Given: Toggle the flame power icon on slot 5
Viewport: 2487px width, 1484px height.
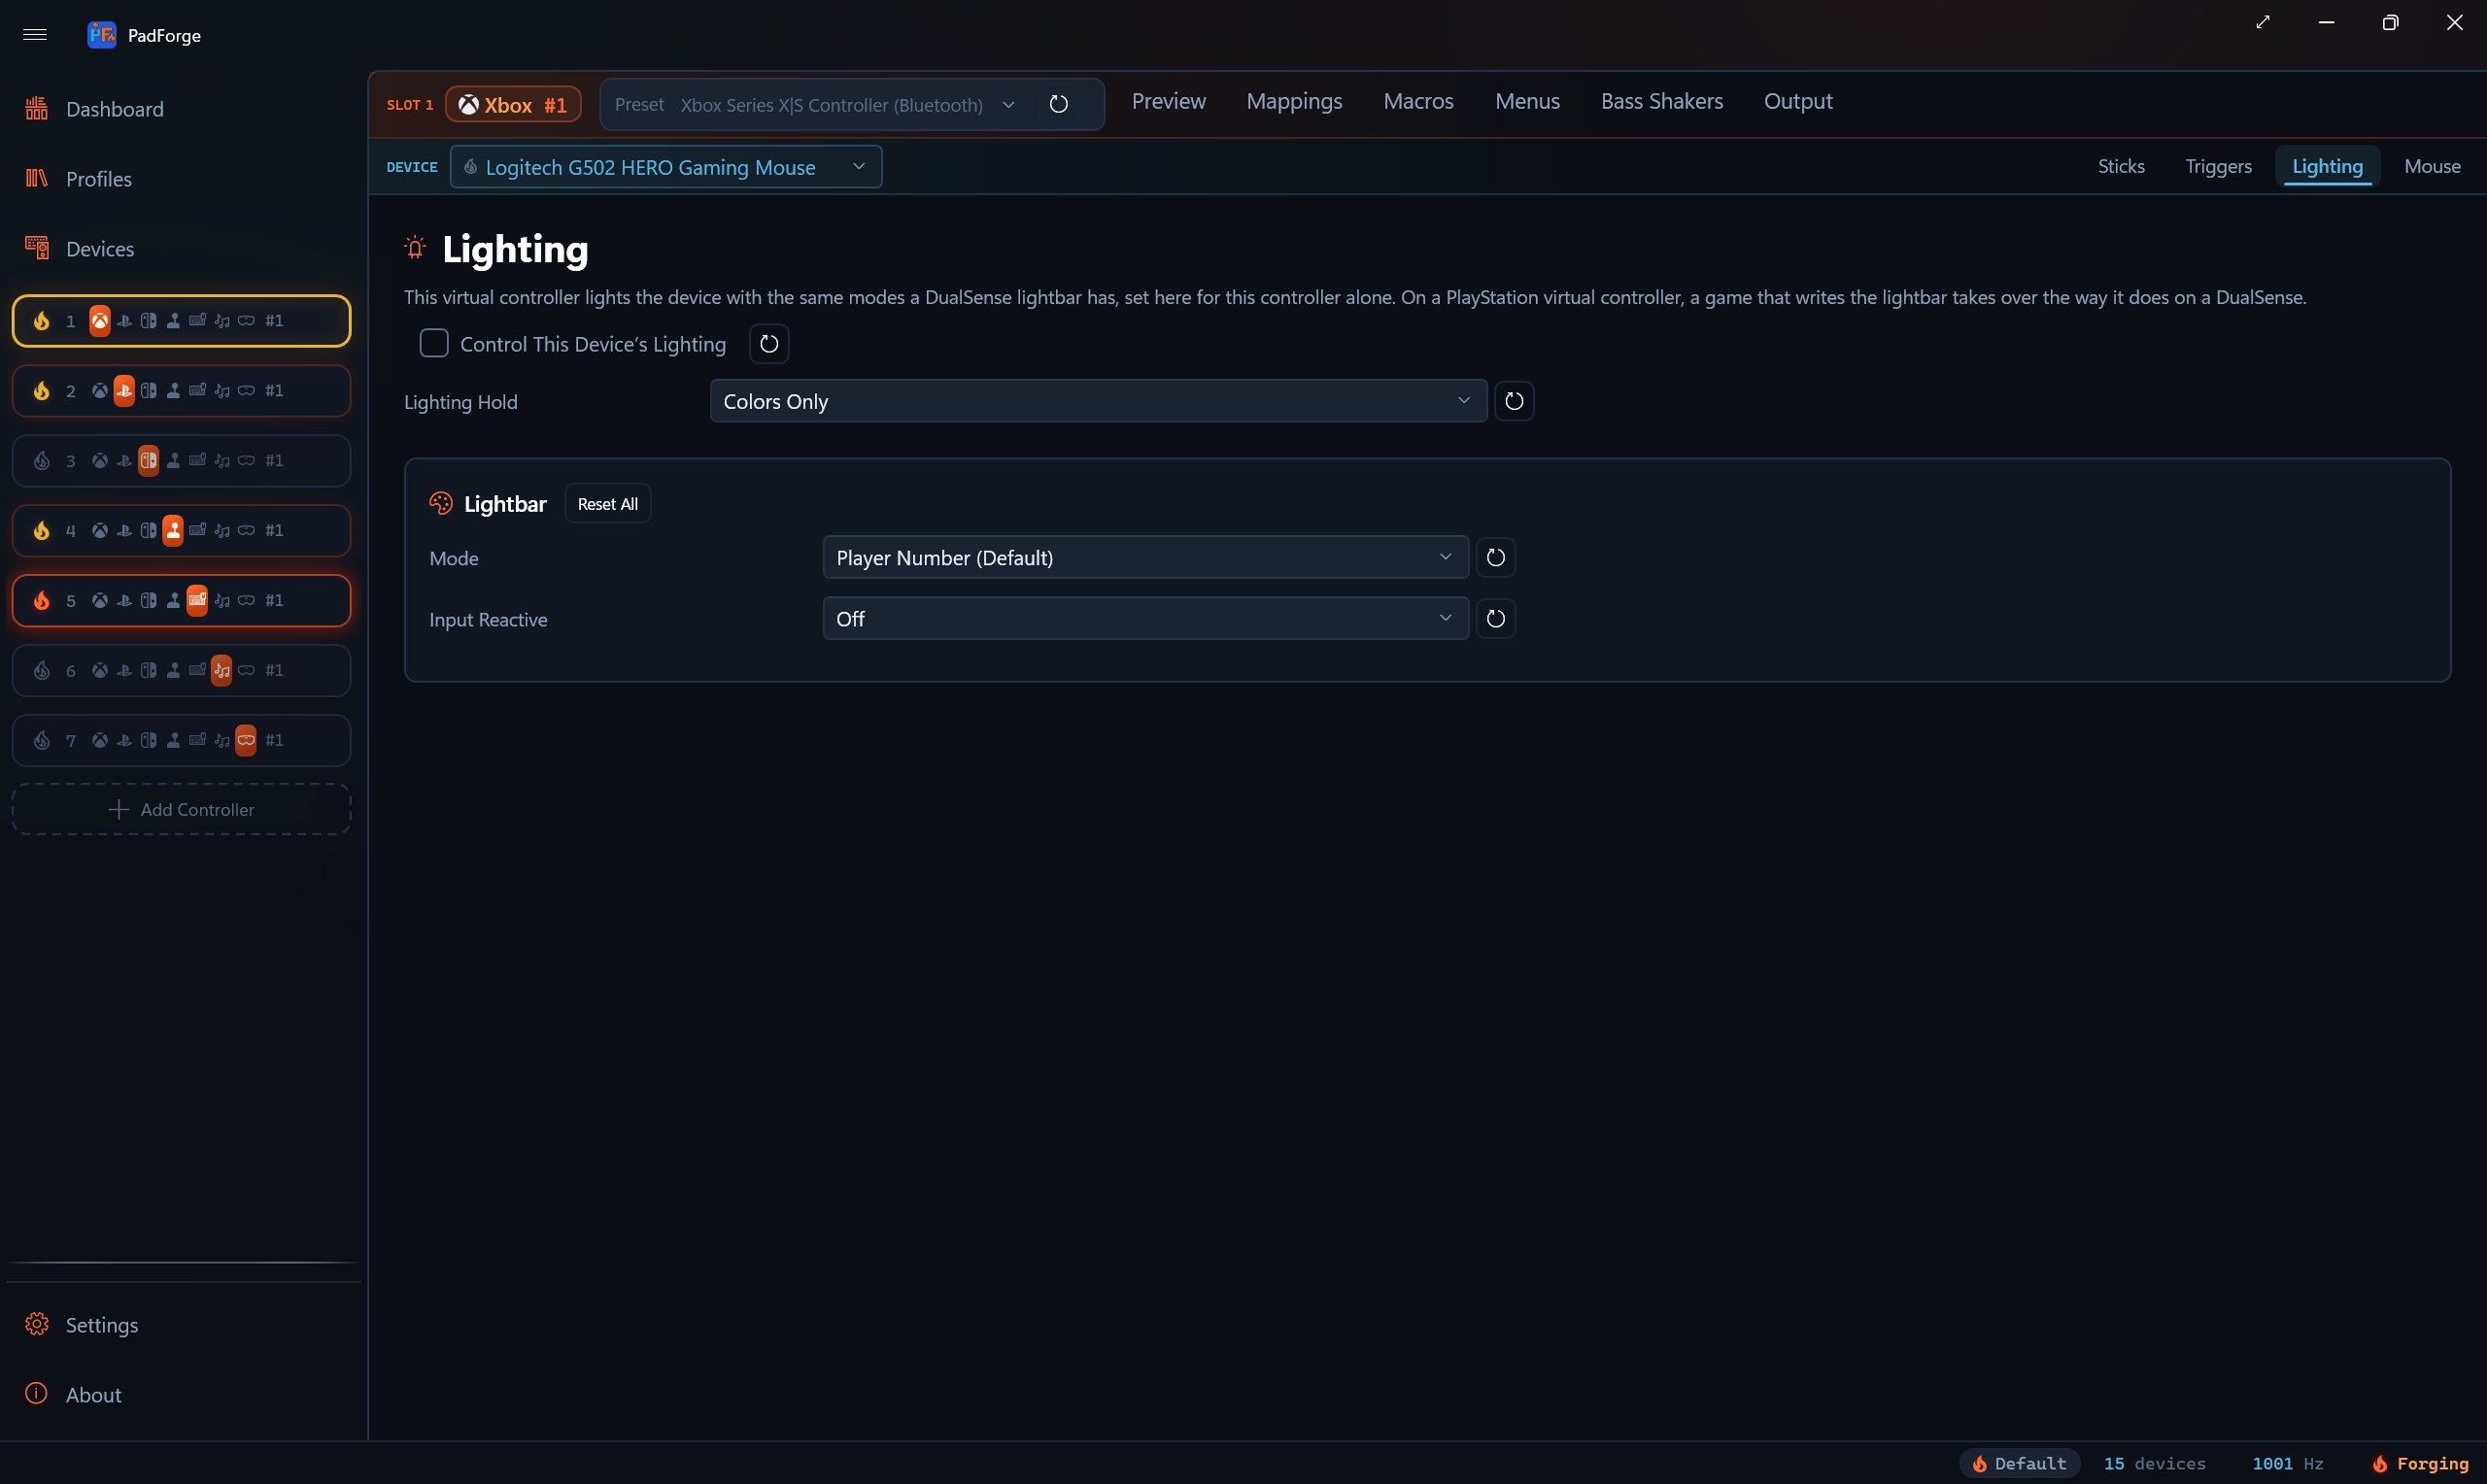Looking at the screenshot, I should (41, 601).
